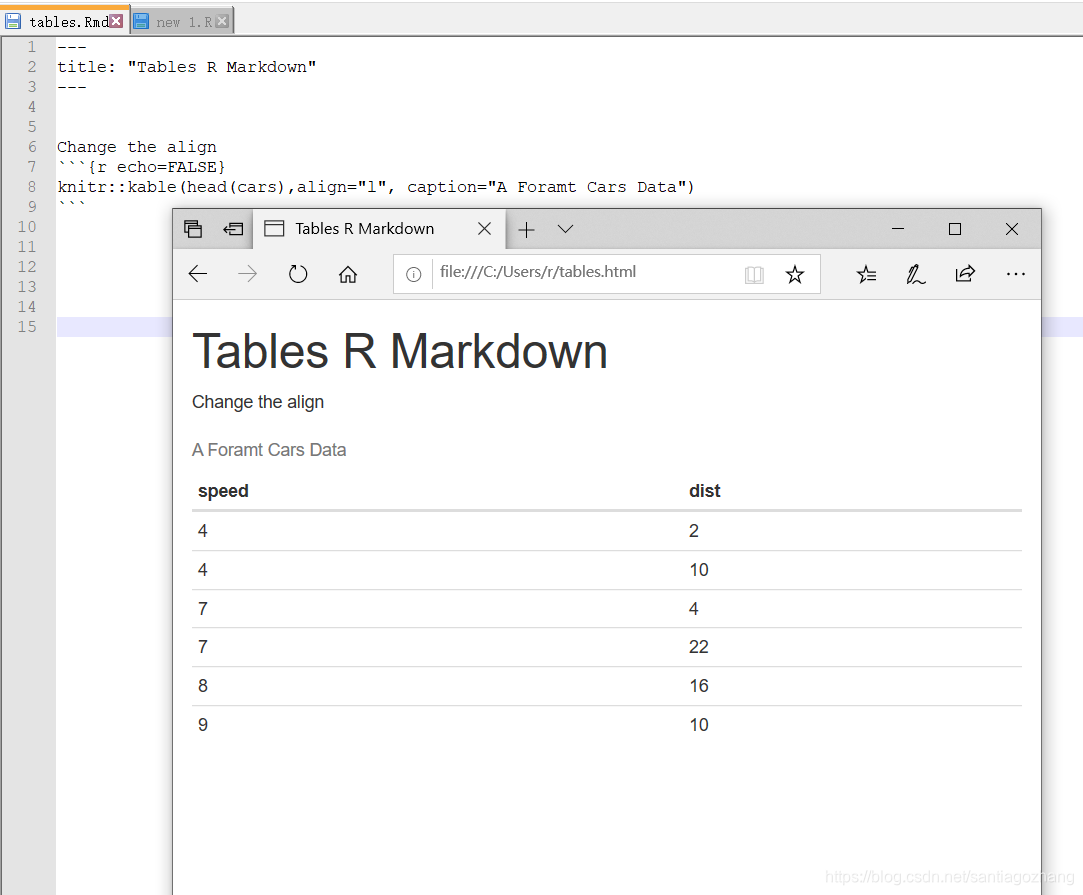Click the knitr::kable code line
Image resolution: width=1083 pixels, height=895 pixels.
tap(375, 187)
